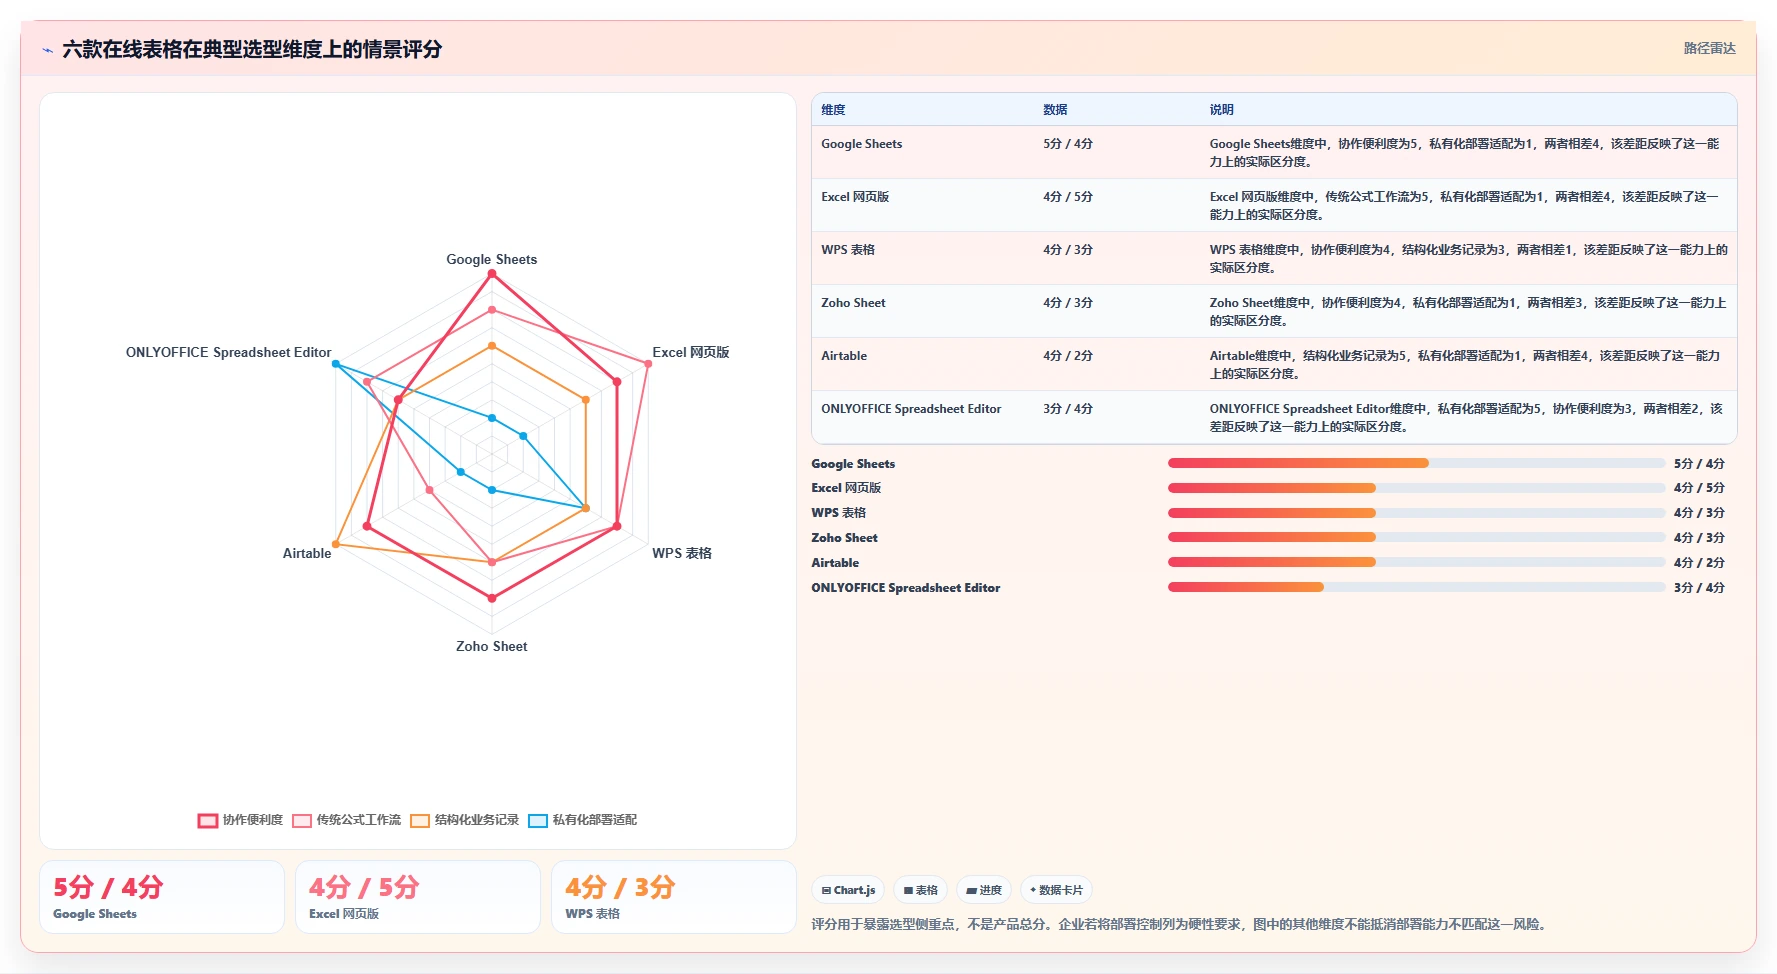The width and height of the screenshot is (1777, 974).
Task: Click the page title 六款在线表格在典型选型维度上的情景评分
Action: tap(252, 49)
